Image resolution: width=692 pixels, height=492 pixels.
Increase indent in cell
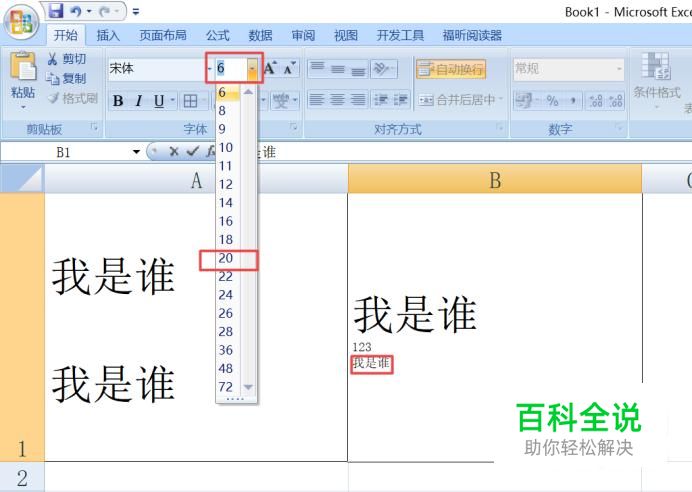pyautogui.click(x=401, y=100)
